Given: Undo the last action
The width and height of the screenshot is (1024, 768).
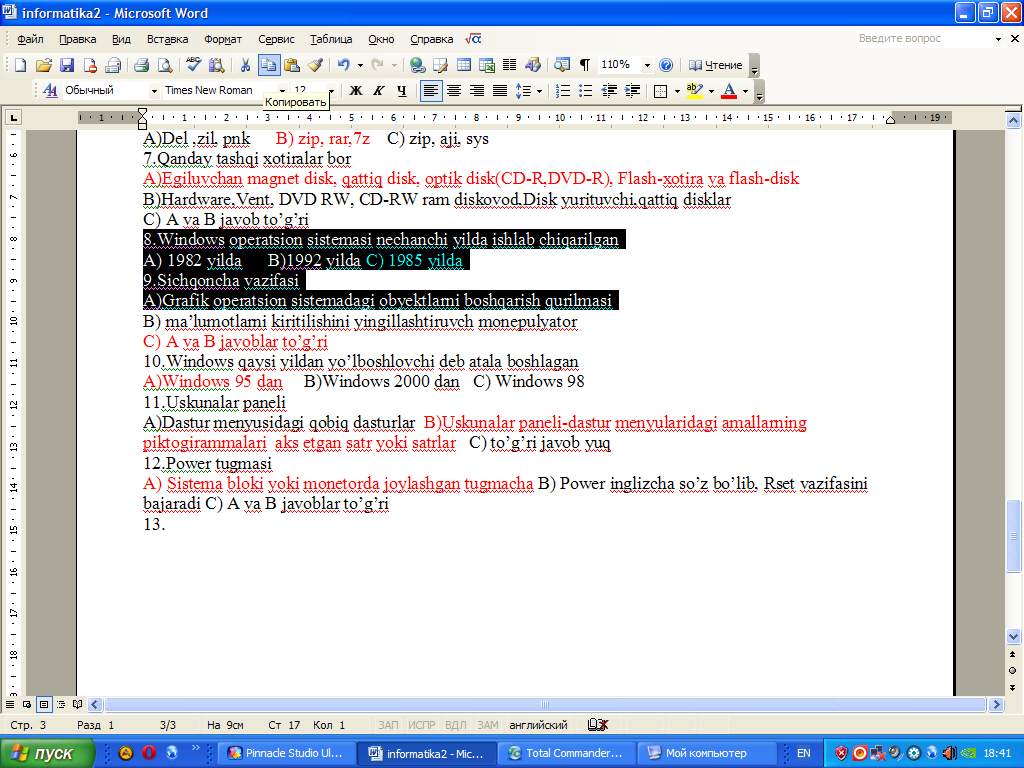Looking at the screenshot, I should click(x=344, y=65).
